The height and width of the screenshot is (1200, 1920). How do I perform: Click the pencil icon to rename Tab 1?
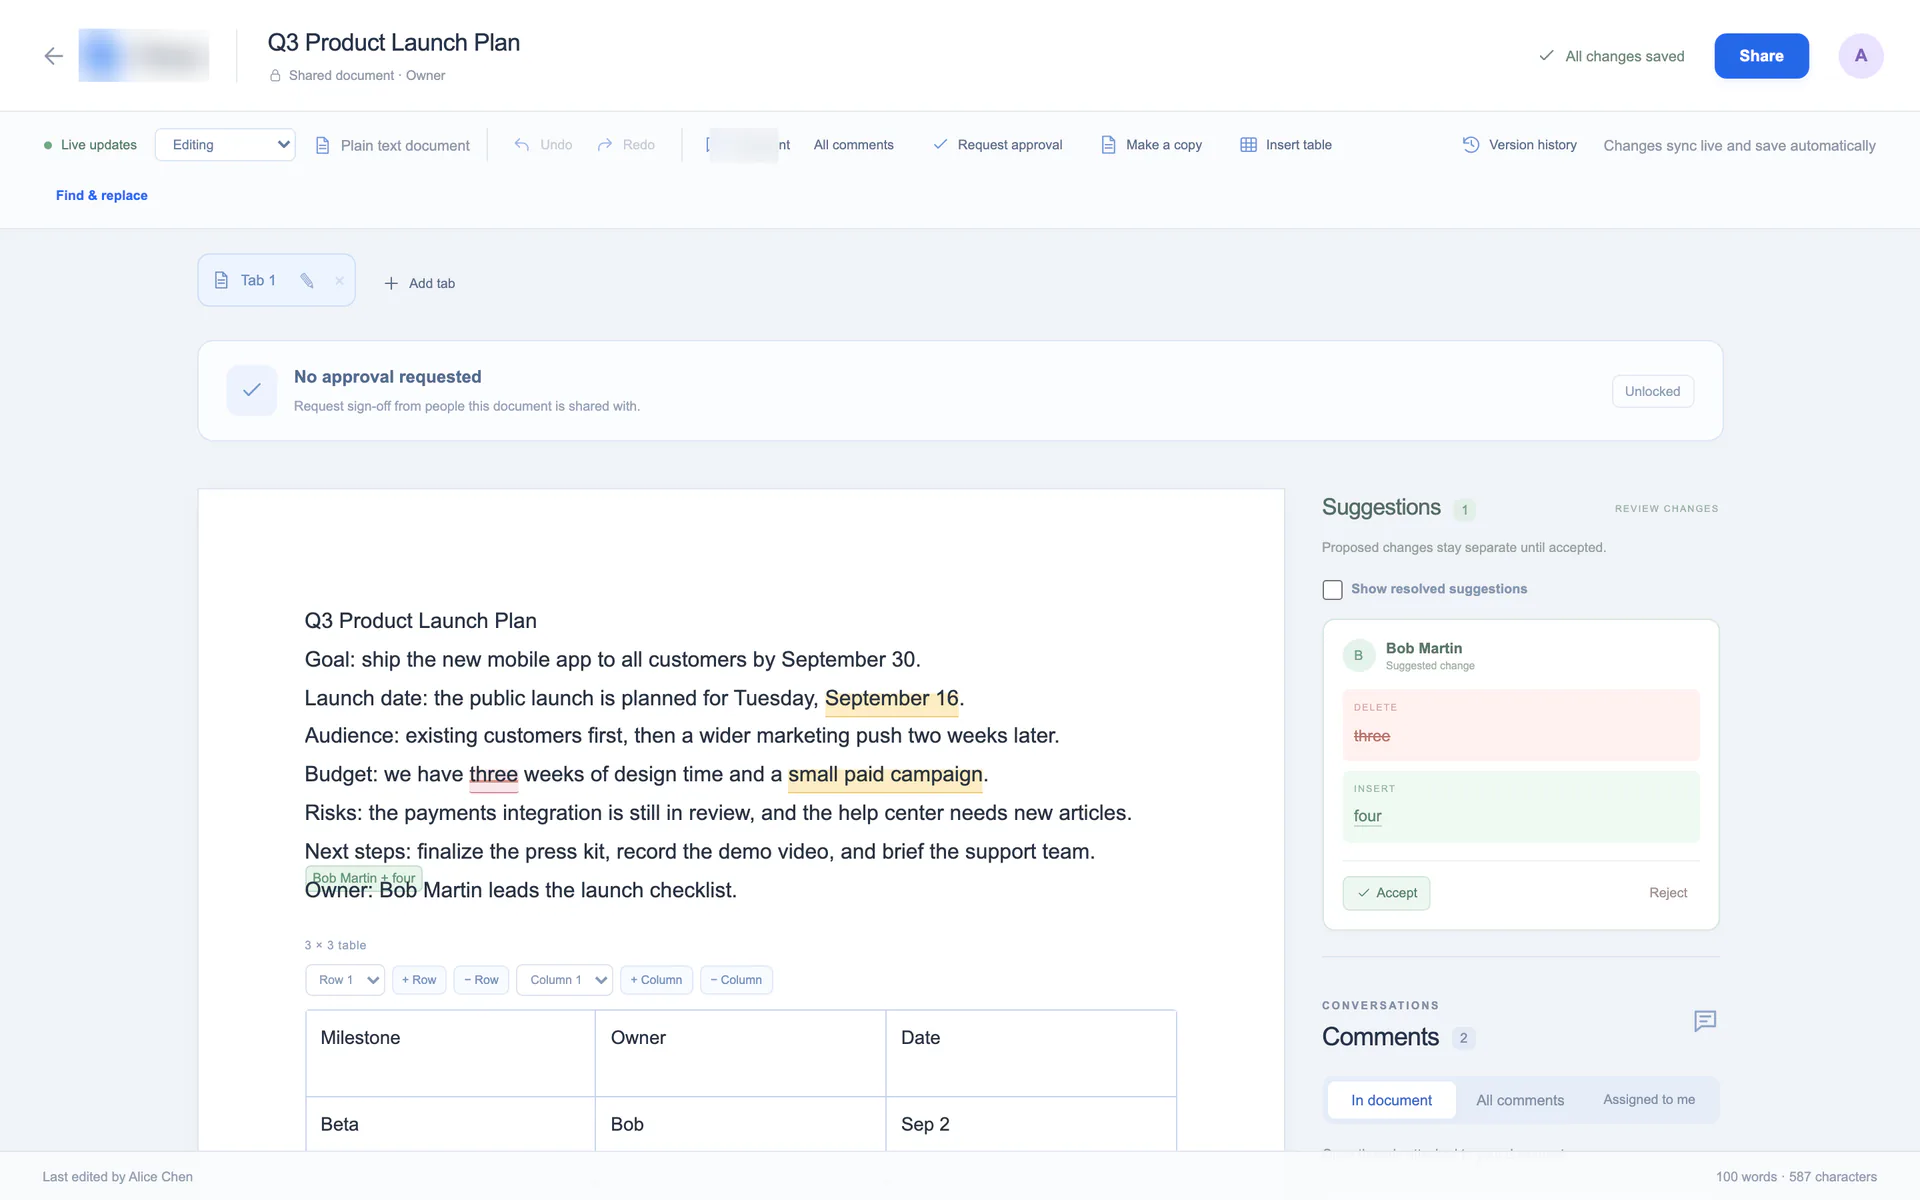(307, 281)
